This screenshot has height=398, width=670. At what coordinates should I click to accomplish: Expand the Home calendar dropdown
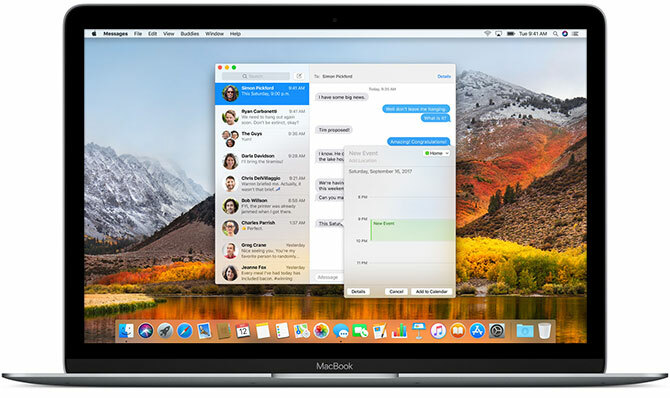tap(436, 153)
